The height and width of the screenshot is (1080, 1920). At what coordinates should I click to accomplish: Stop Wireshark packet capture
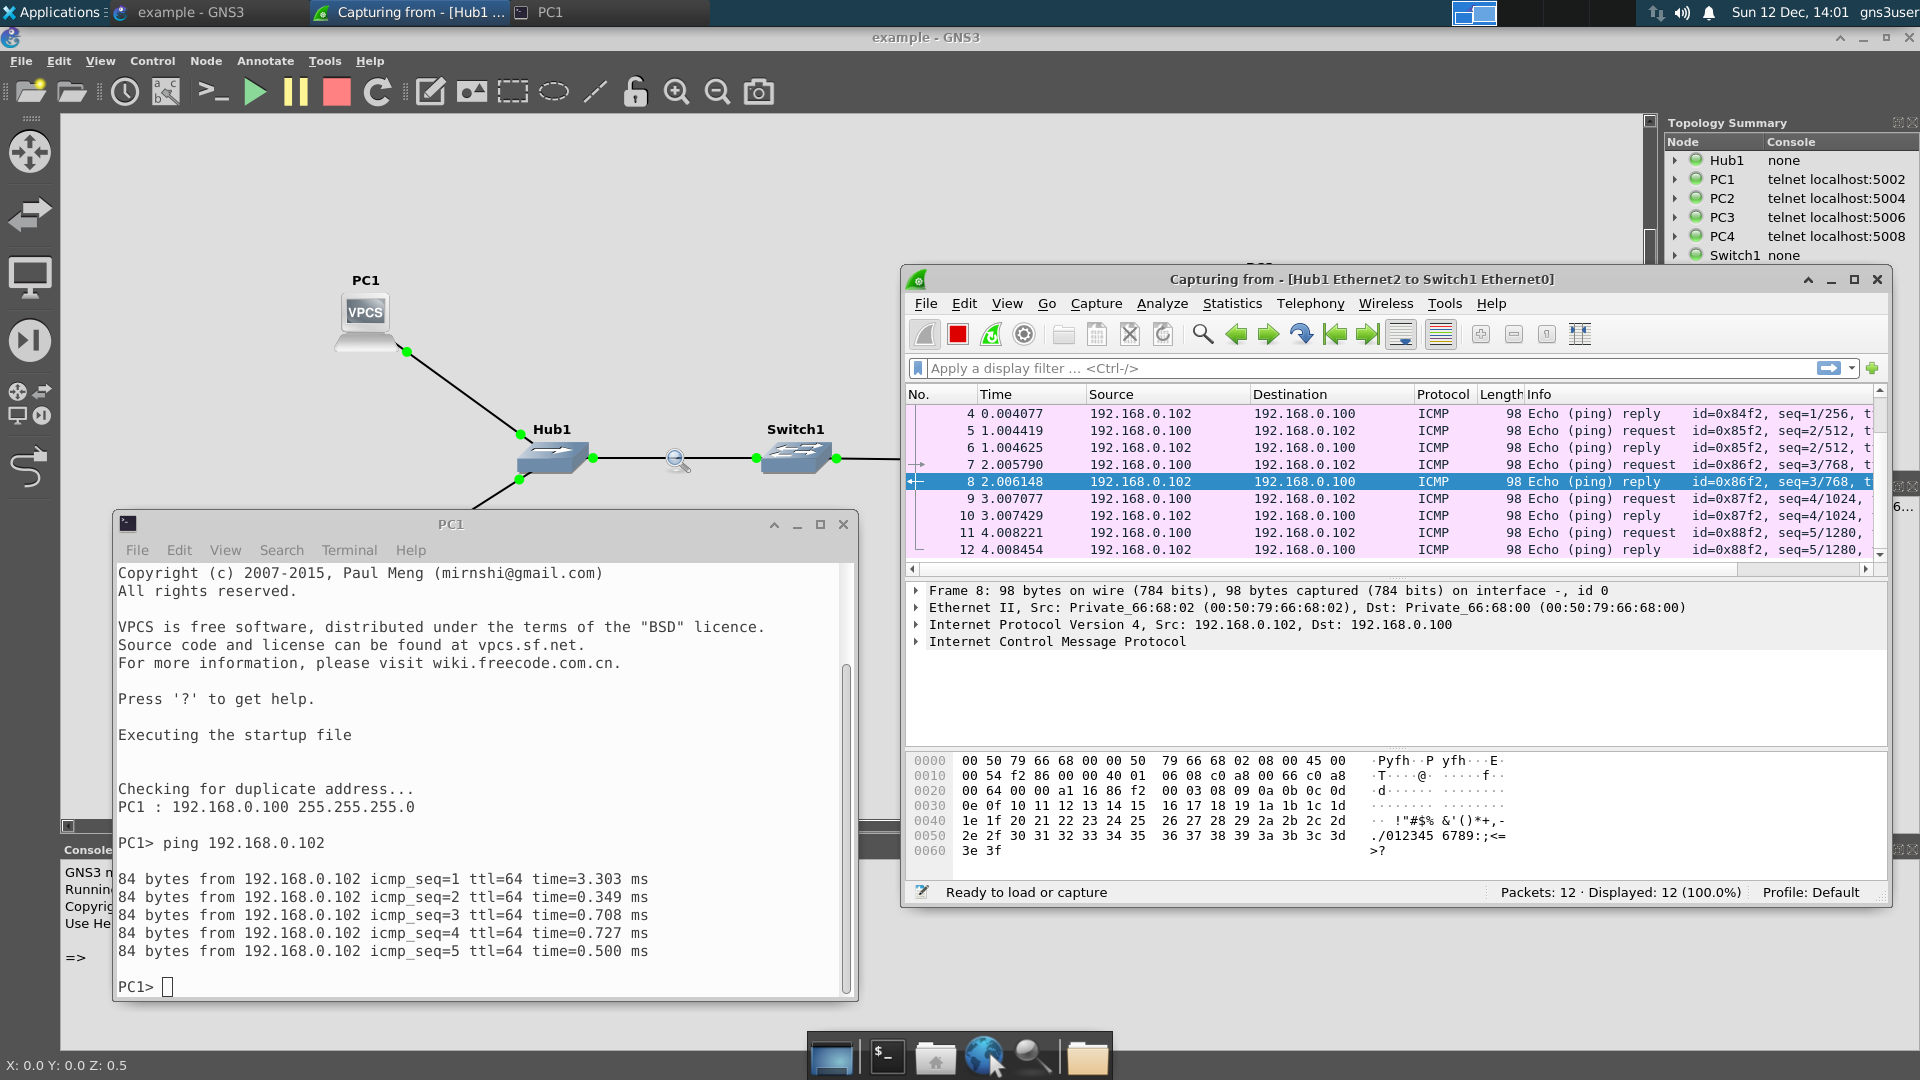[x=958, y=335]
